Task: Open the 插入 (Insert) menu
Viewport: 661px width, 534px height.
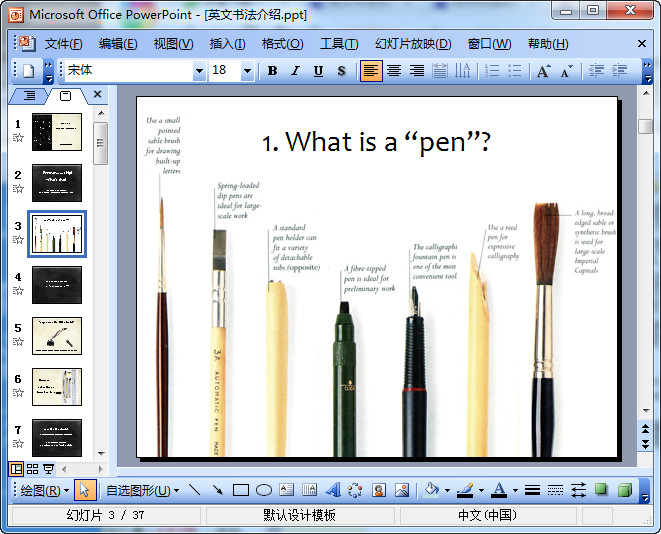Action: tap(227, 44)
